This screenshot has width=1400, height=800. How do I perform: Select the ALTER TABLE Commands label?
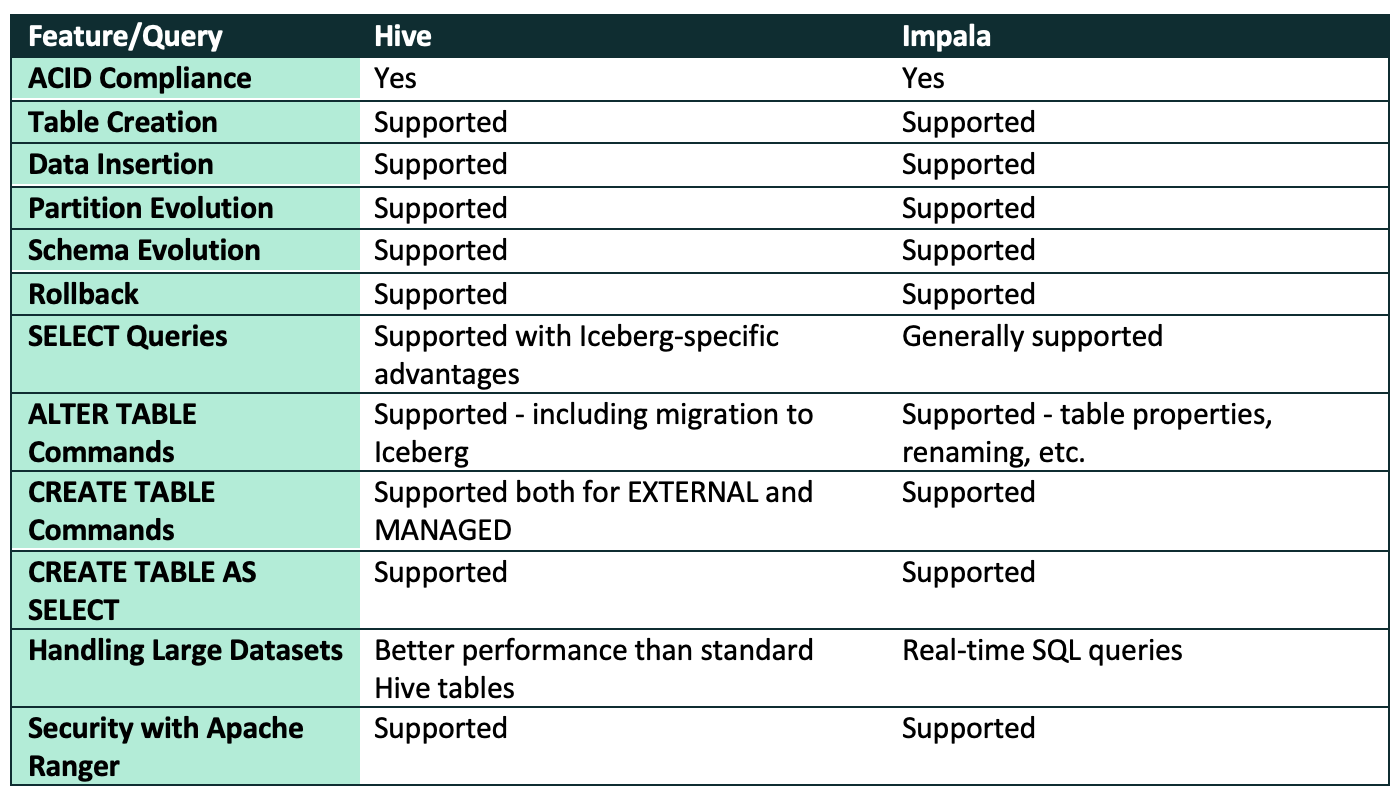click(112, 433)
